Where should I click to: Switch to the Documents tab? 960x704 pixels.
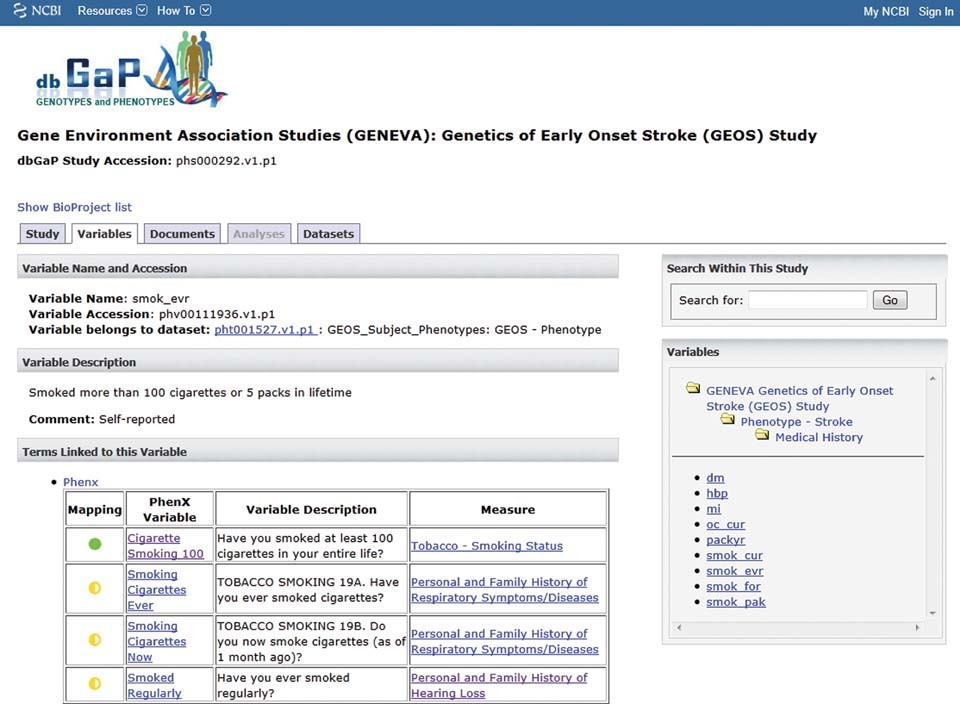click(x=182, y=234)
